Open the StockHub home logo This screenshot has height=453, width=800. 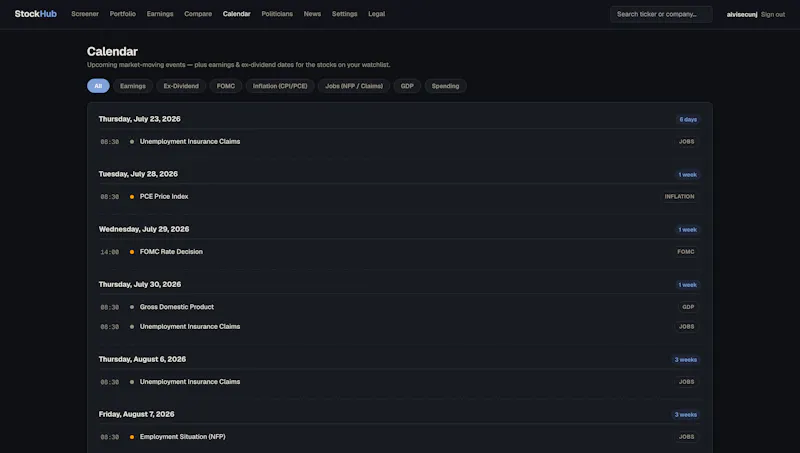(35, 14)
